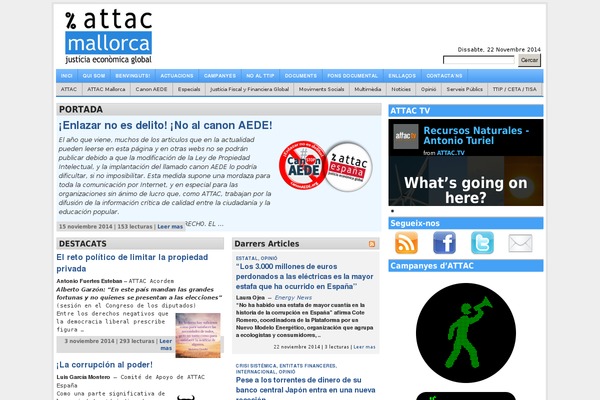Click the attac españa badge image
This screenshot has height=400, width=600.
click(348, 166)
